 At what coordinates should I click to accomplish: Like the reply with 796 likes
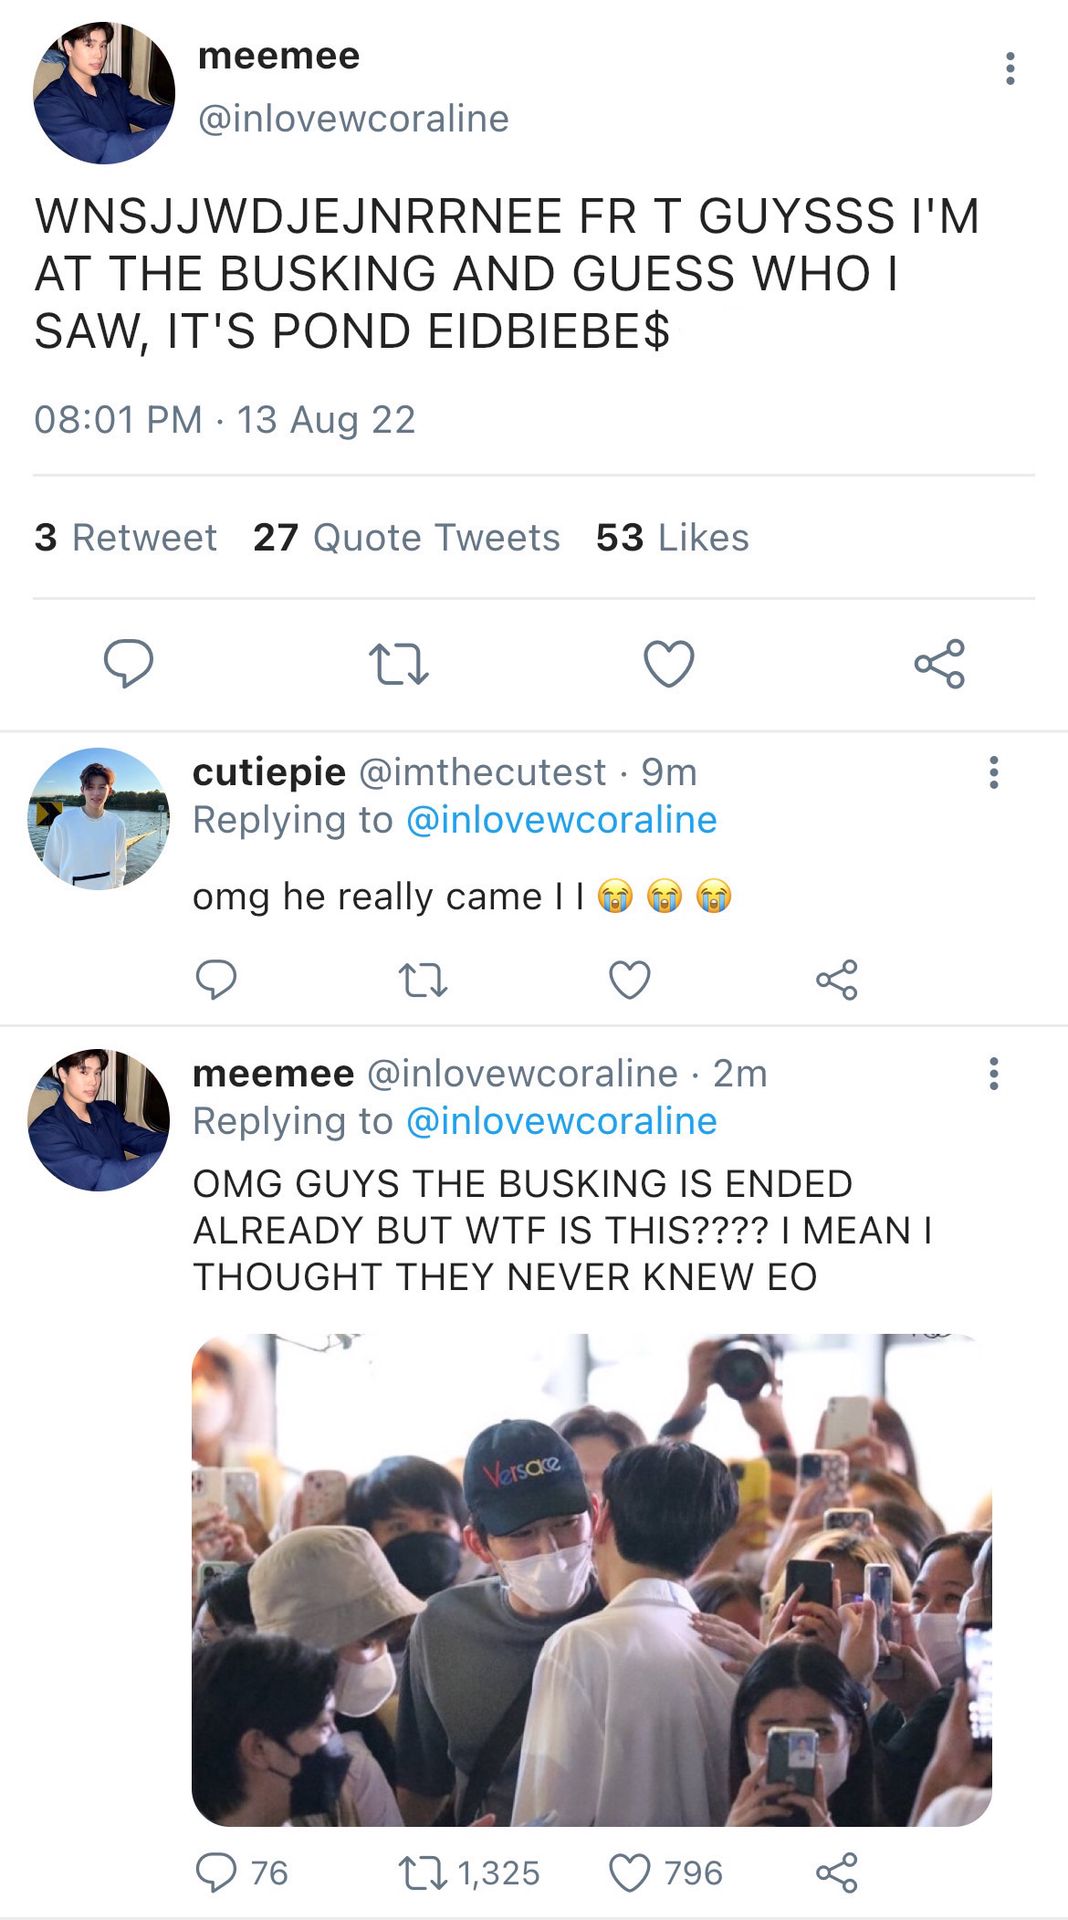(629, 1872)
